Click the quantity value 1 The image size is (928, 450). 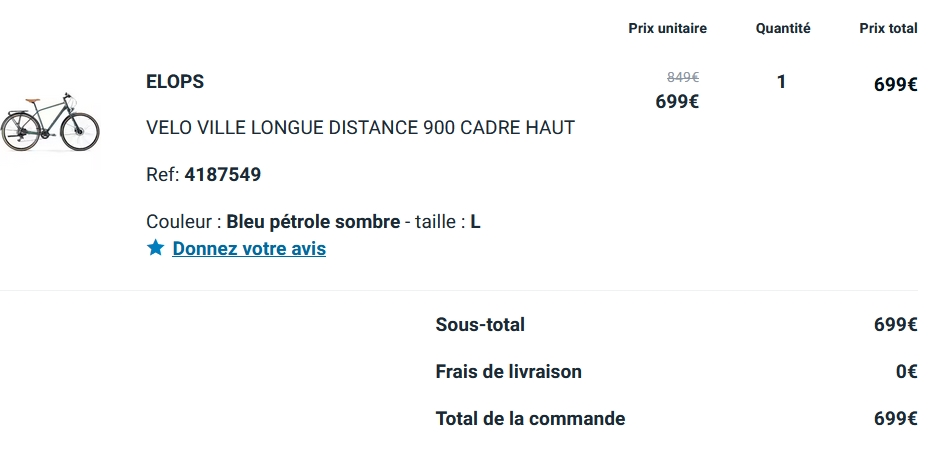[x=781, y=82]
